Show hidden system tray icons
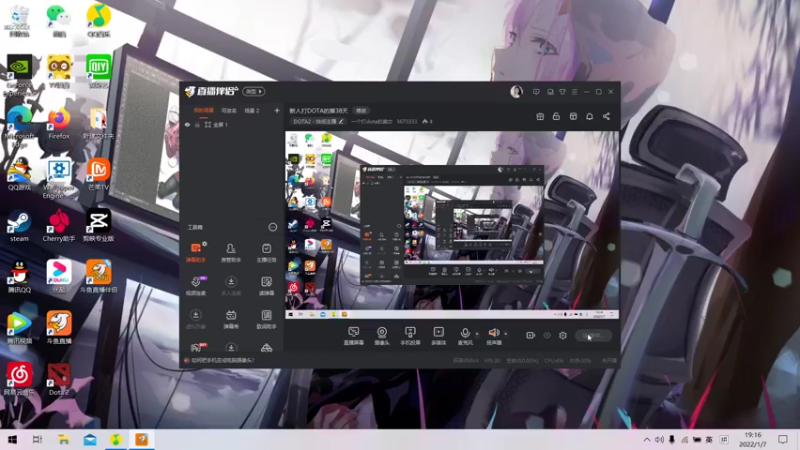Image resolution: width=800 pixels, height=450 pixels. tap(646, 439)
